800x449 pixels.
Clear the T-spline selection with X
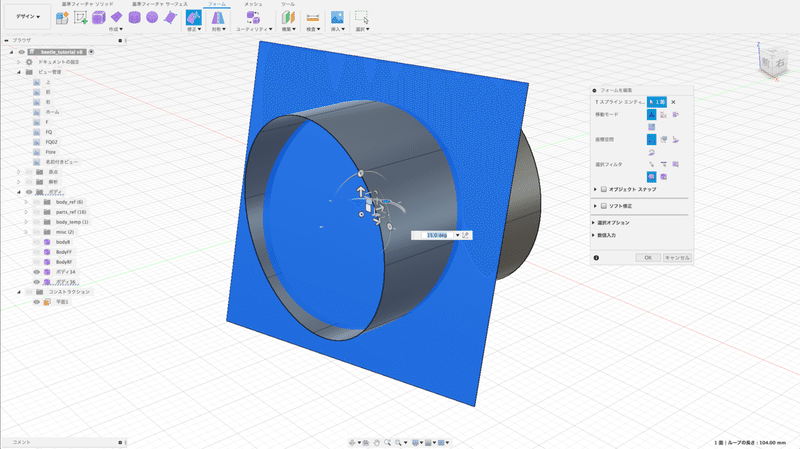pos(673,102)
